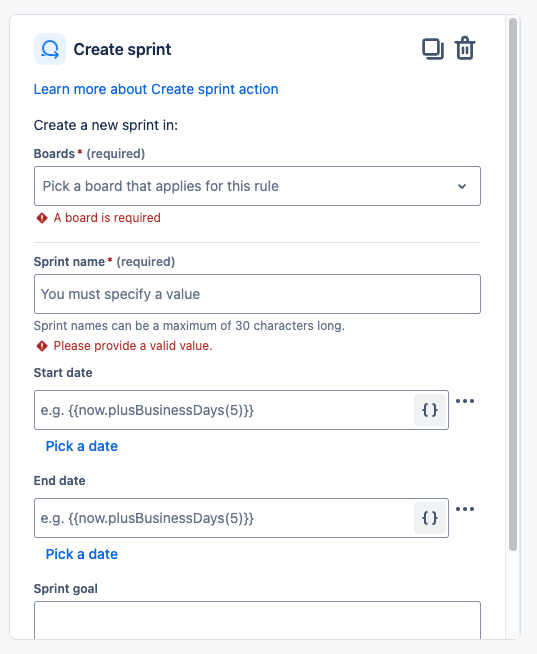Pick a date under End date
537x654 pixels.
pos(82,554)
